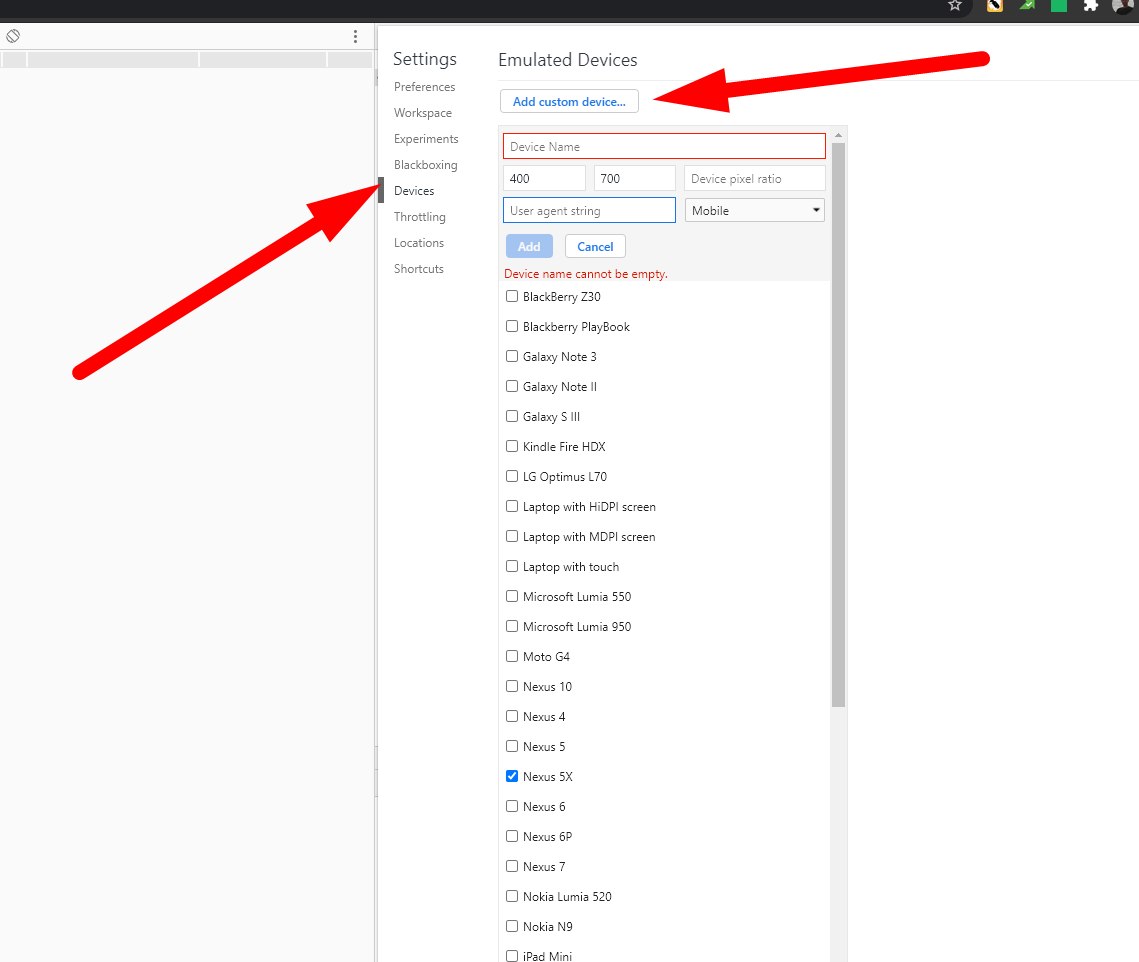Viewport: 1139px width, 962px height.
Task: Click the scrollbar up arrow in the device list
Action: (838, 135)
